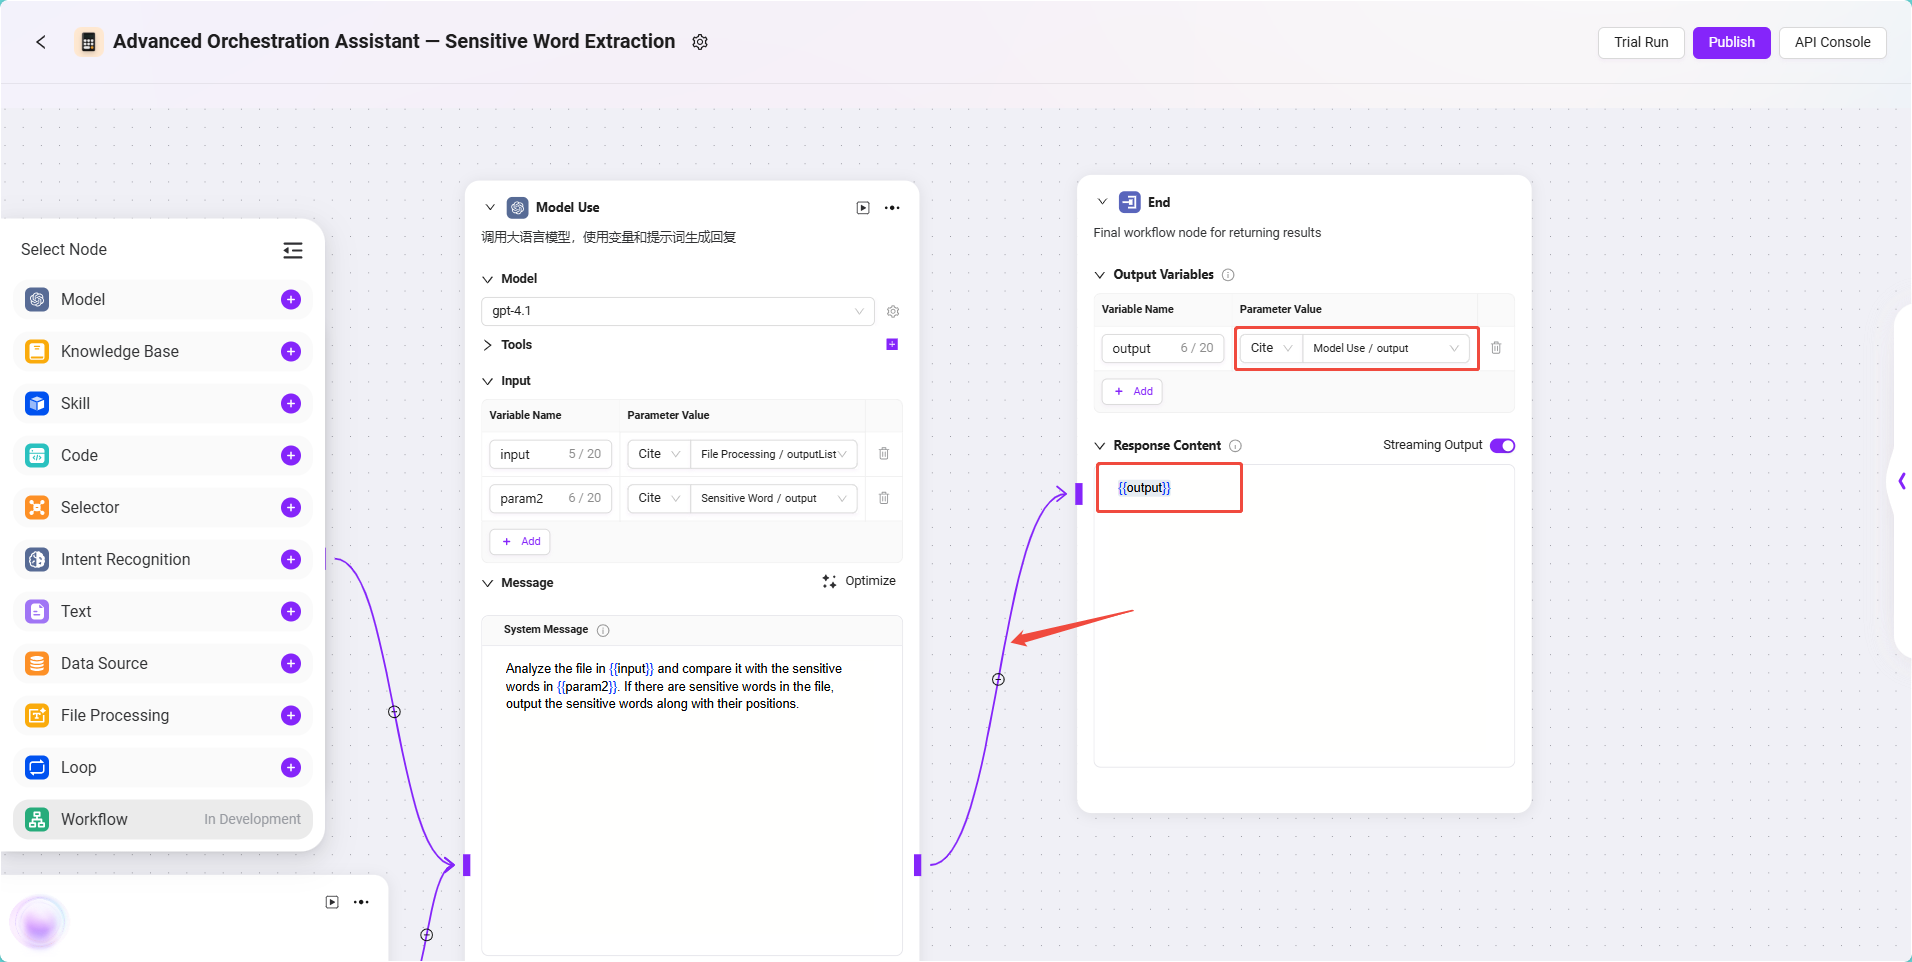Collapse Output Variables section

1100,275
